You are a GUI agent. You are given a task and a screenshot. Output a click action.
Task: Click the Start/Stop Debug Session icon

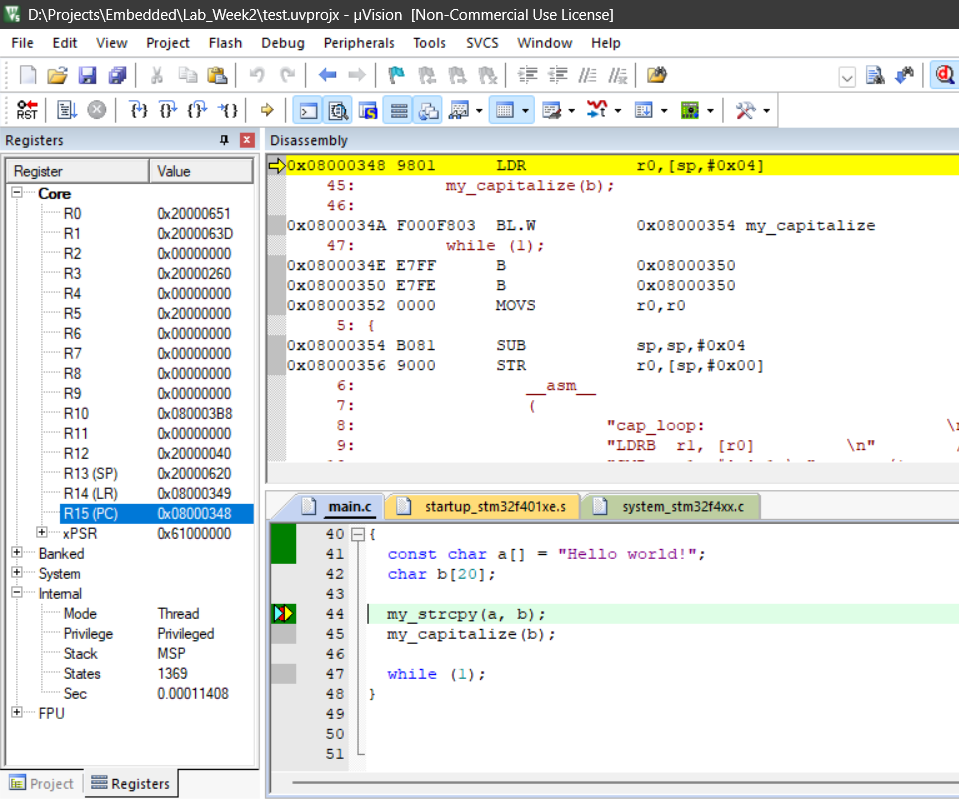[943, 75]
